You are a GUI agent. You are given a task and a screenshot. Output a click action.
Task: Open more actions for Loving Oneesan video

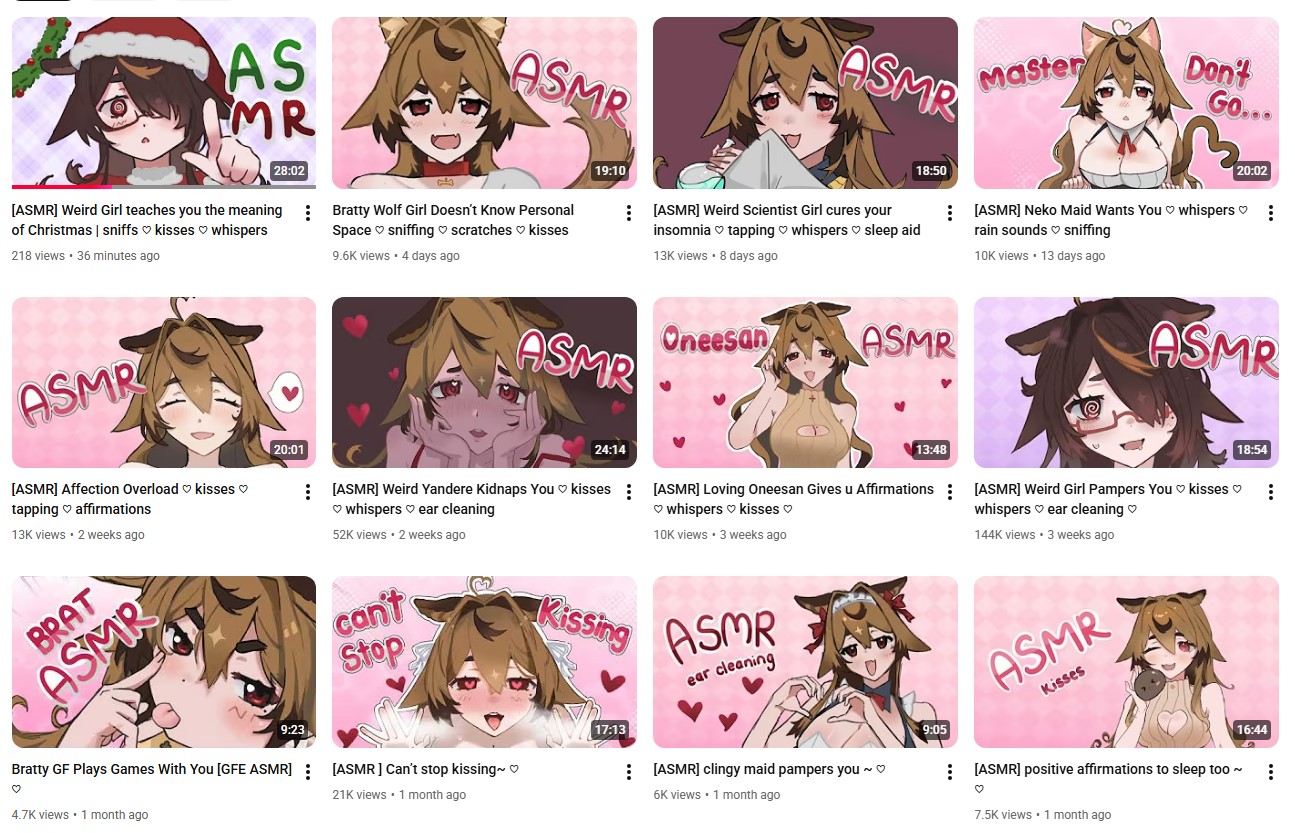949,492
